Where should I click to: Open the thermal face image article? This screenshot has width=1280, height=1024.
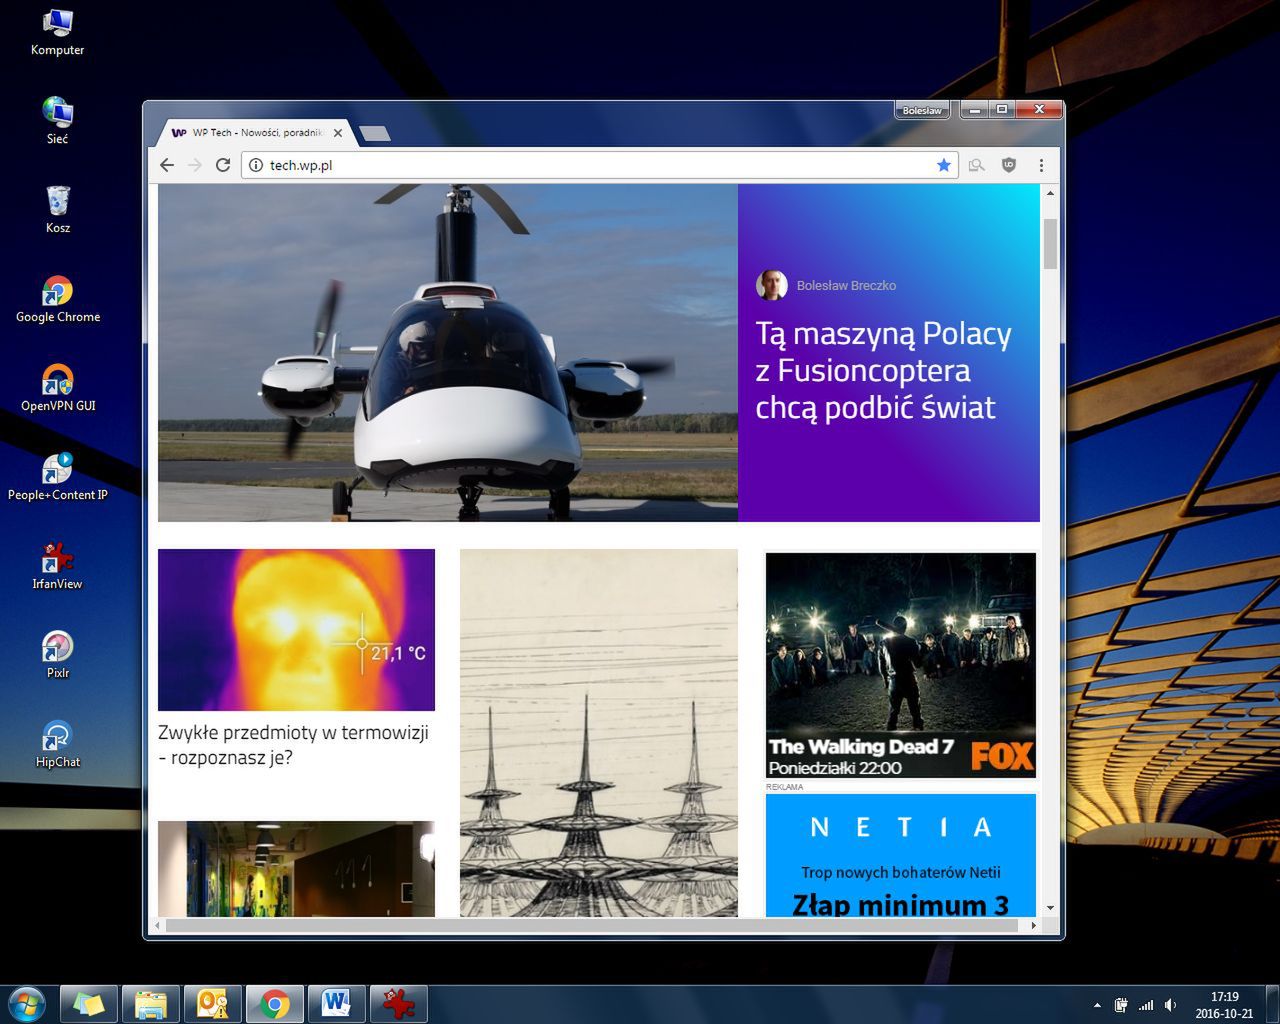click(x=296, y=630)
